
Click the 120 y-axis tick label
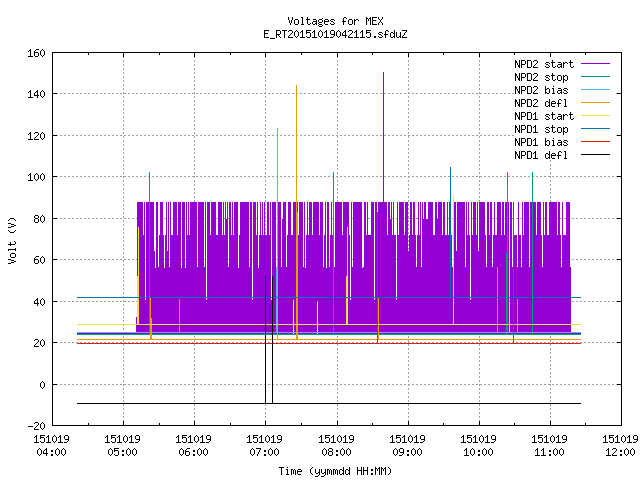[x=36, y=136]
